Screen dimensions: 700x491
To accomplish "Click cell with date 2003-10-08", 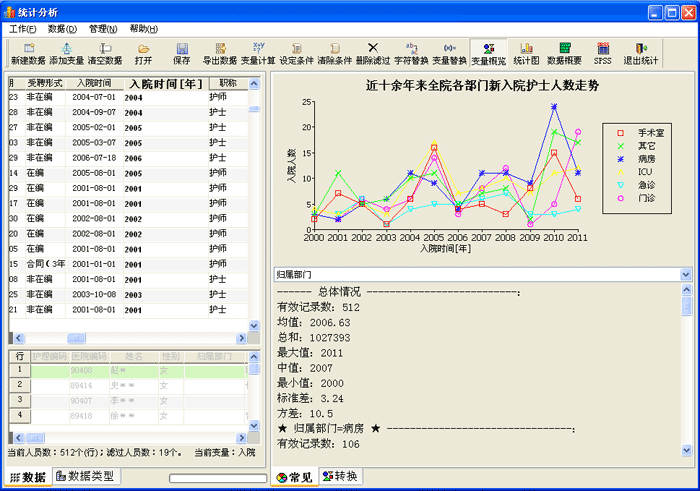I will (x=94, y=294).
